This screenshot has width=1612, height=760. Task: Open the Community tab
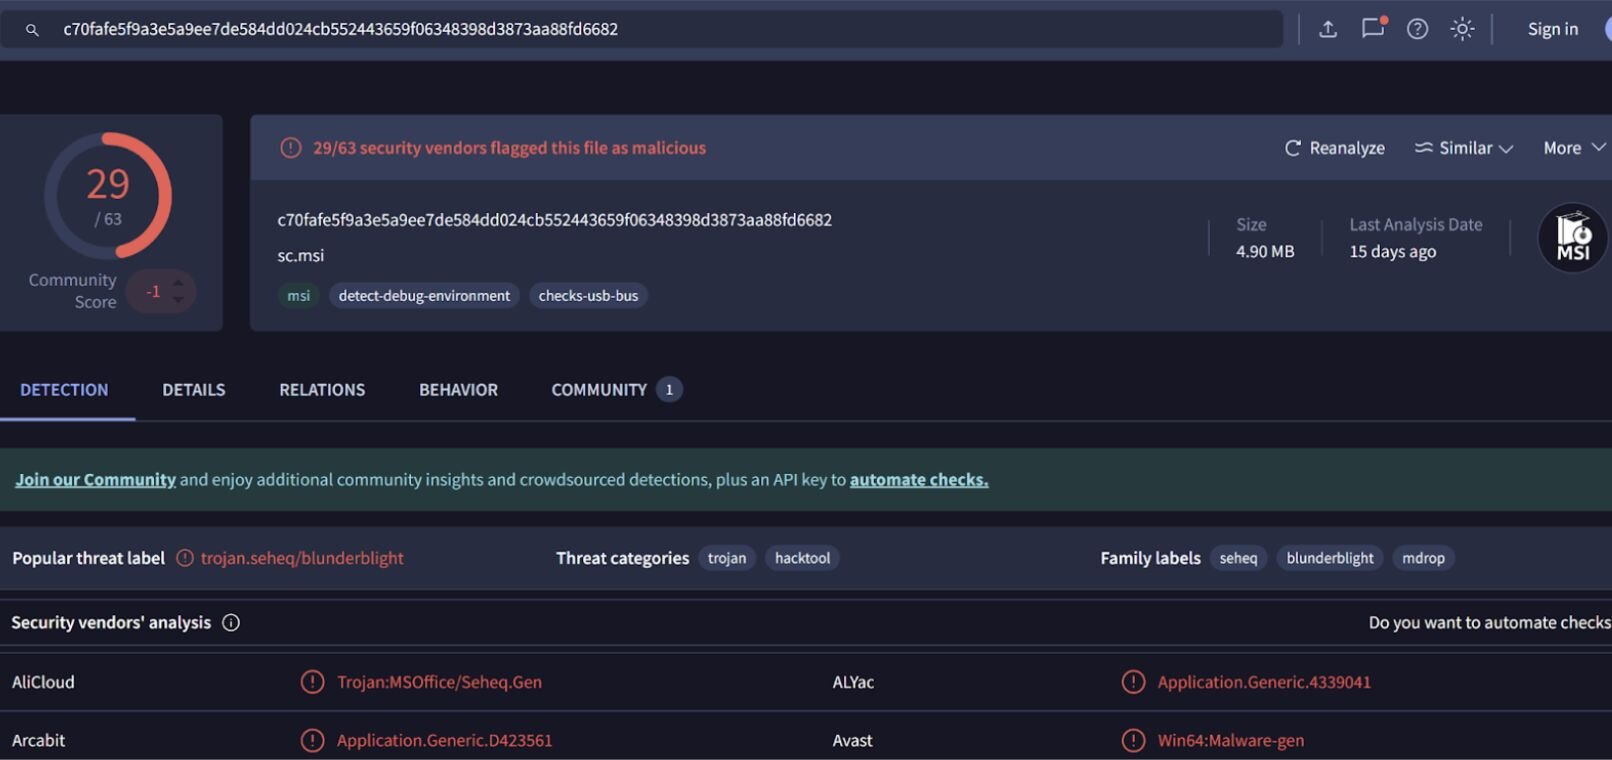pyautogui.click(x=599, y=390)
